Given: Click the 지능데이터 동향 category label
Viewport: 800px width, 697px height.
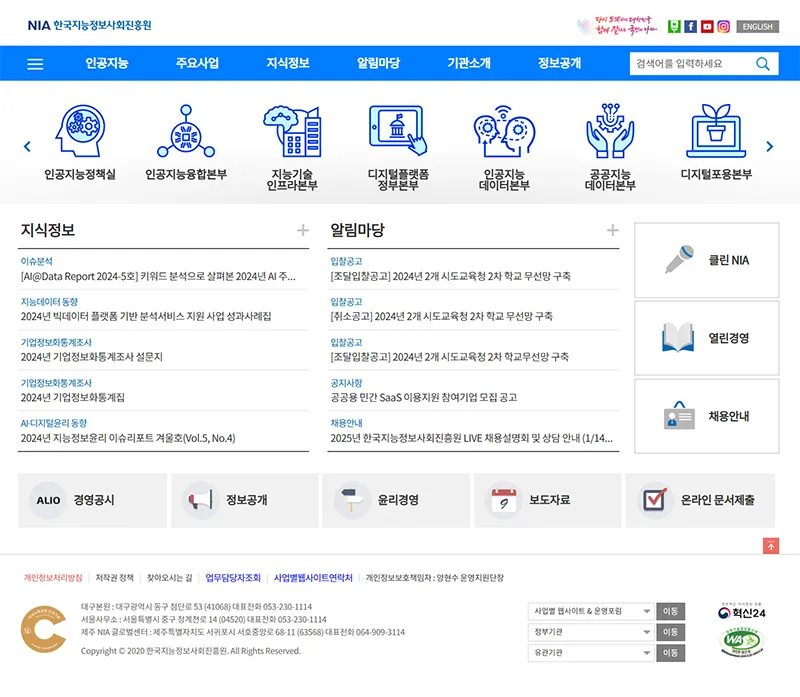Looking at the screenshot, I should (49, 302).
